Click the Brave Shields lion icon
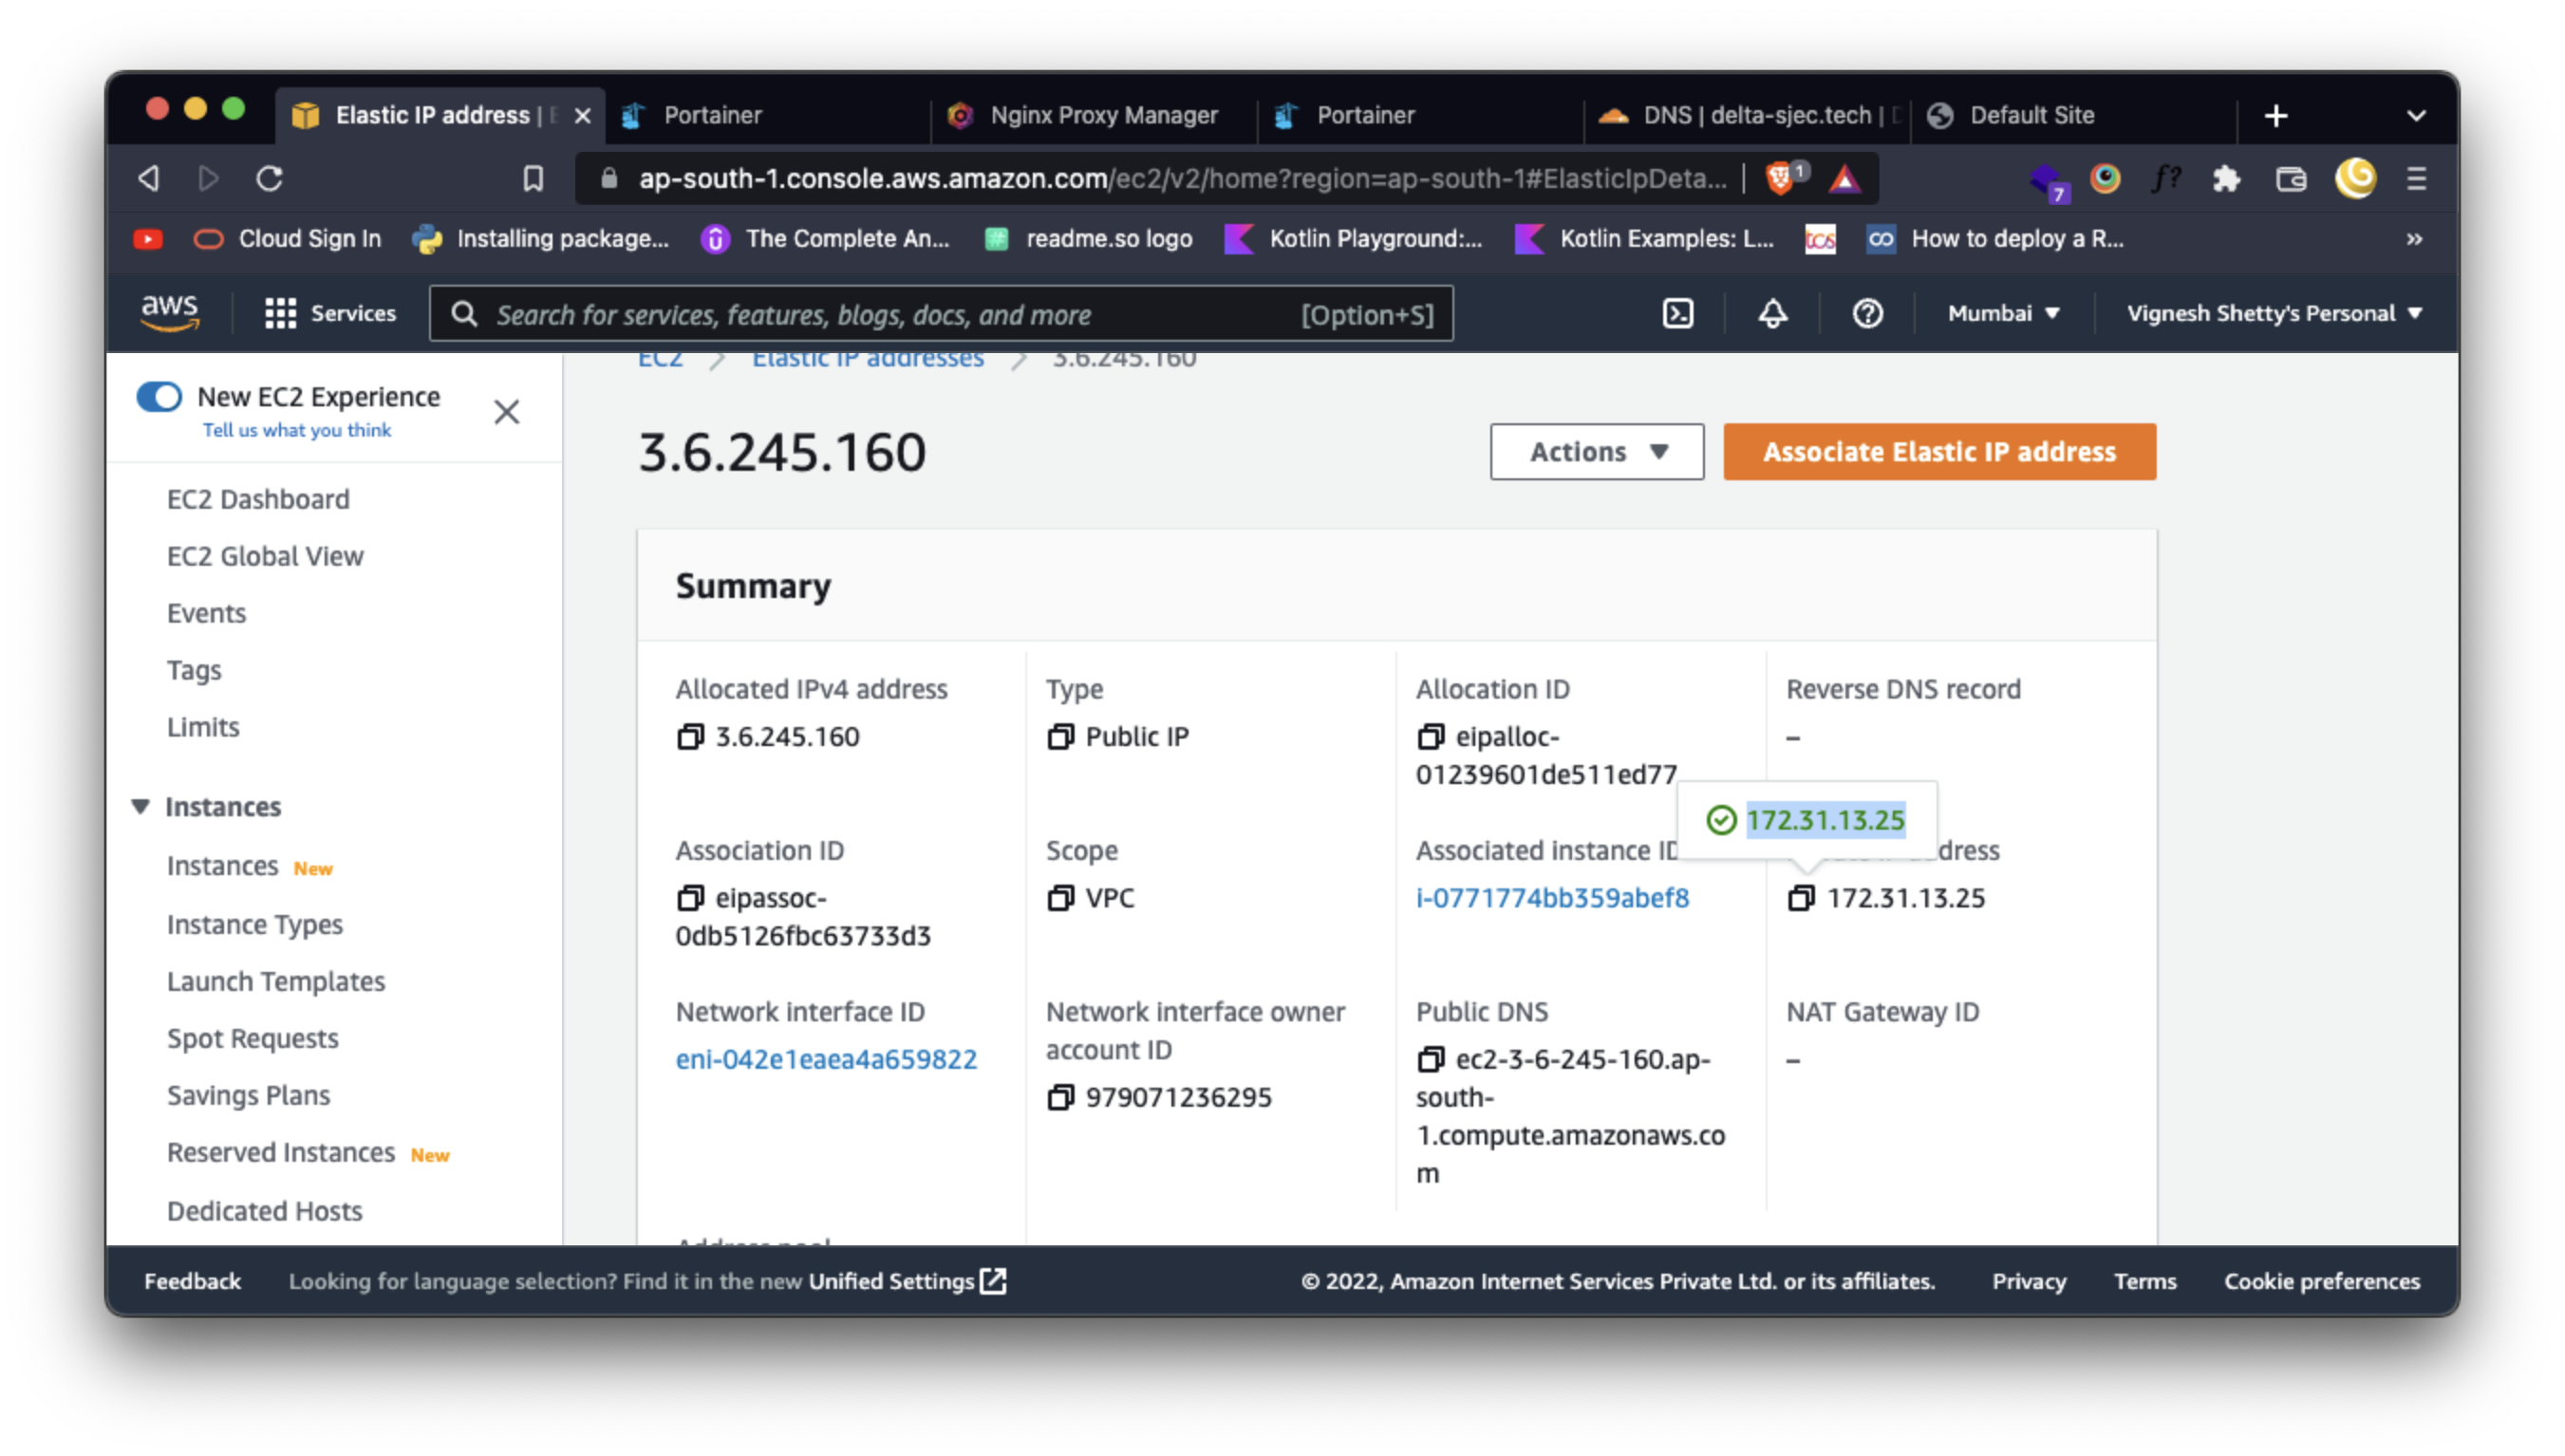Screen dimensions: 2565x1456 pos(1781,179)
